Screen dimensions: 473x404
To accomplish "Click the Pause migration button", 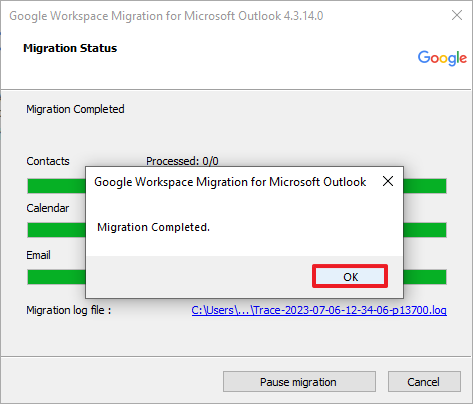I will pos(299,382).
